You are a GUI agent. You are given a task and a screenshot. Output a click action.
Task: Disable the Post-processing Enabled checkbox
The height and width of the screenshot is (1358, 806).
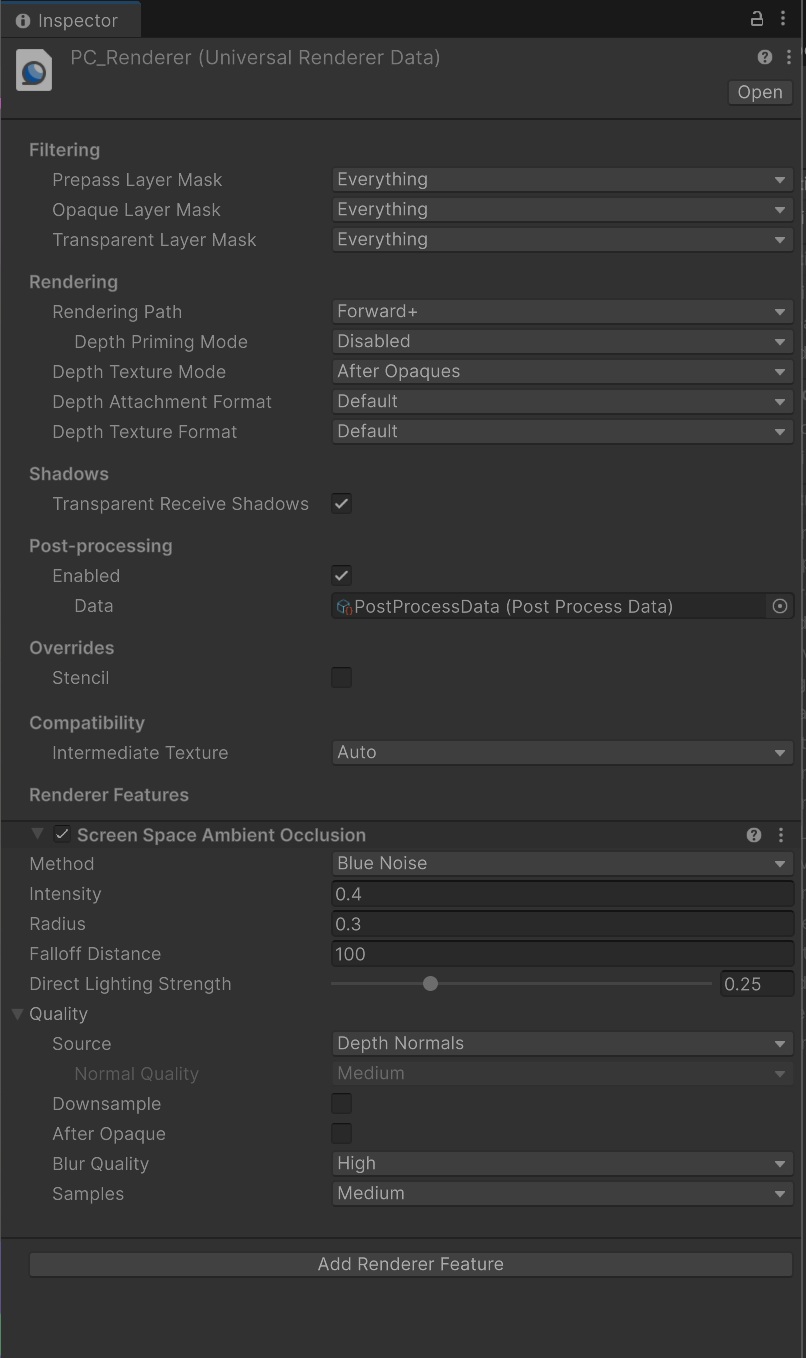click(x=342, y=576)
